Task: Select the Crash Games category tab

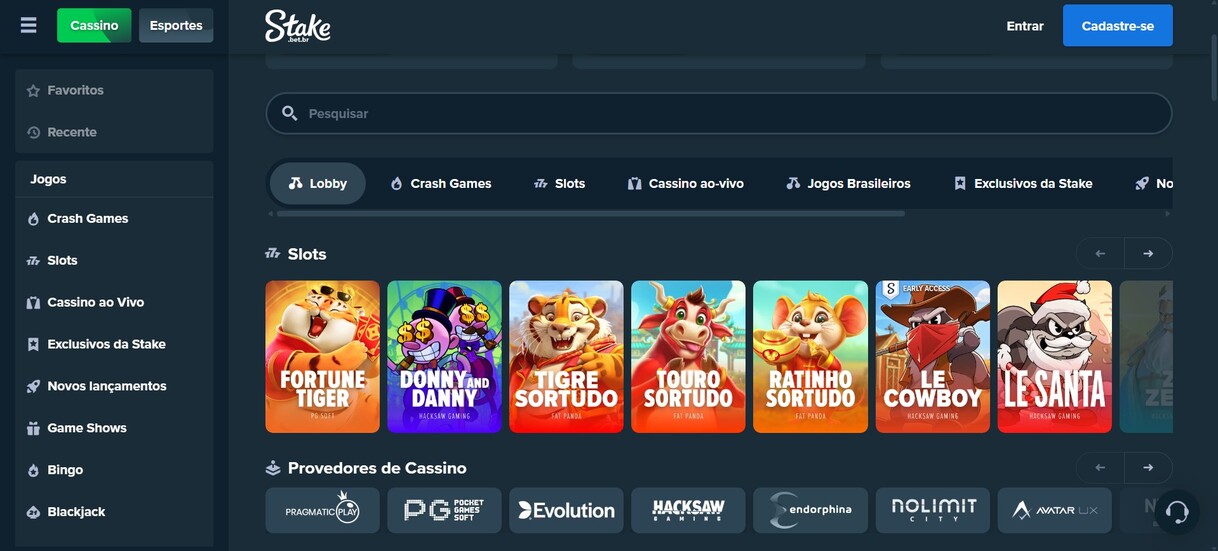Action: pos(440,184)
